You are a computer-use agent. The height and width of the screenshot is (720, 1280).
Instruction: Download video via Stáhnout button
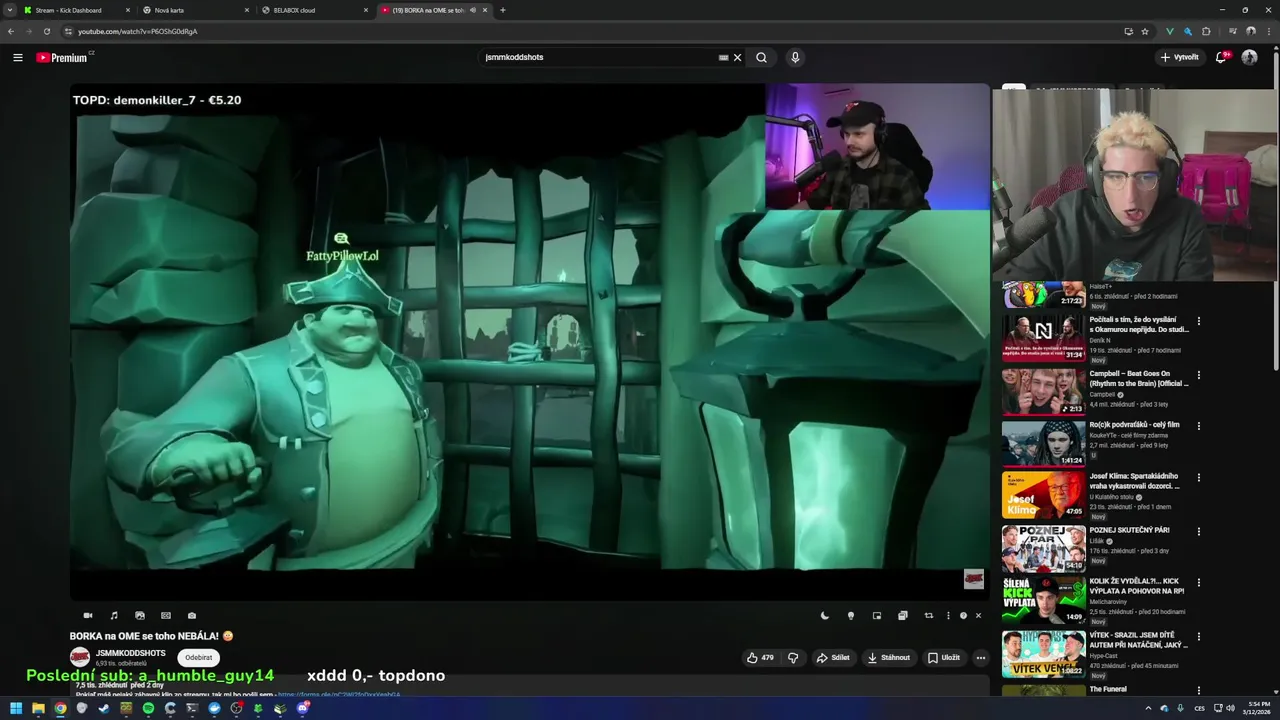coord(888,657)
